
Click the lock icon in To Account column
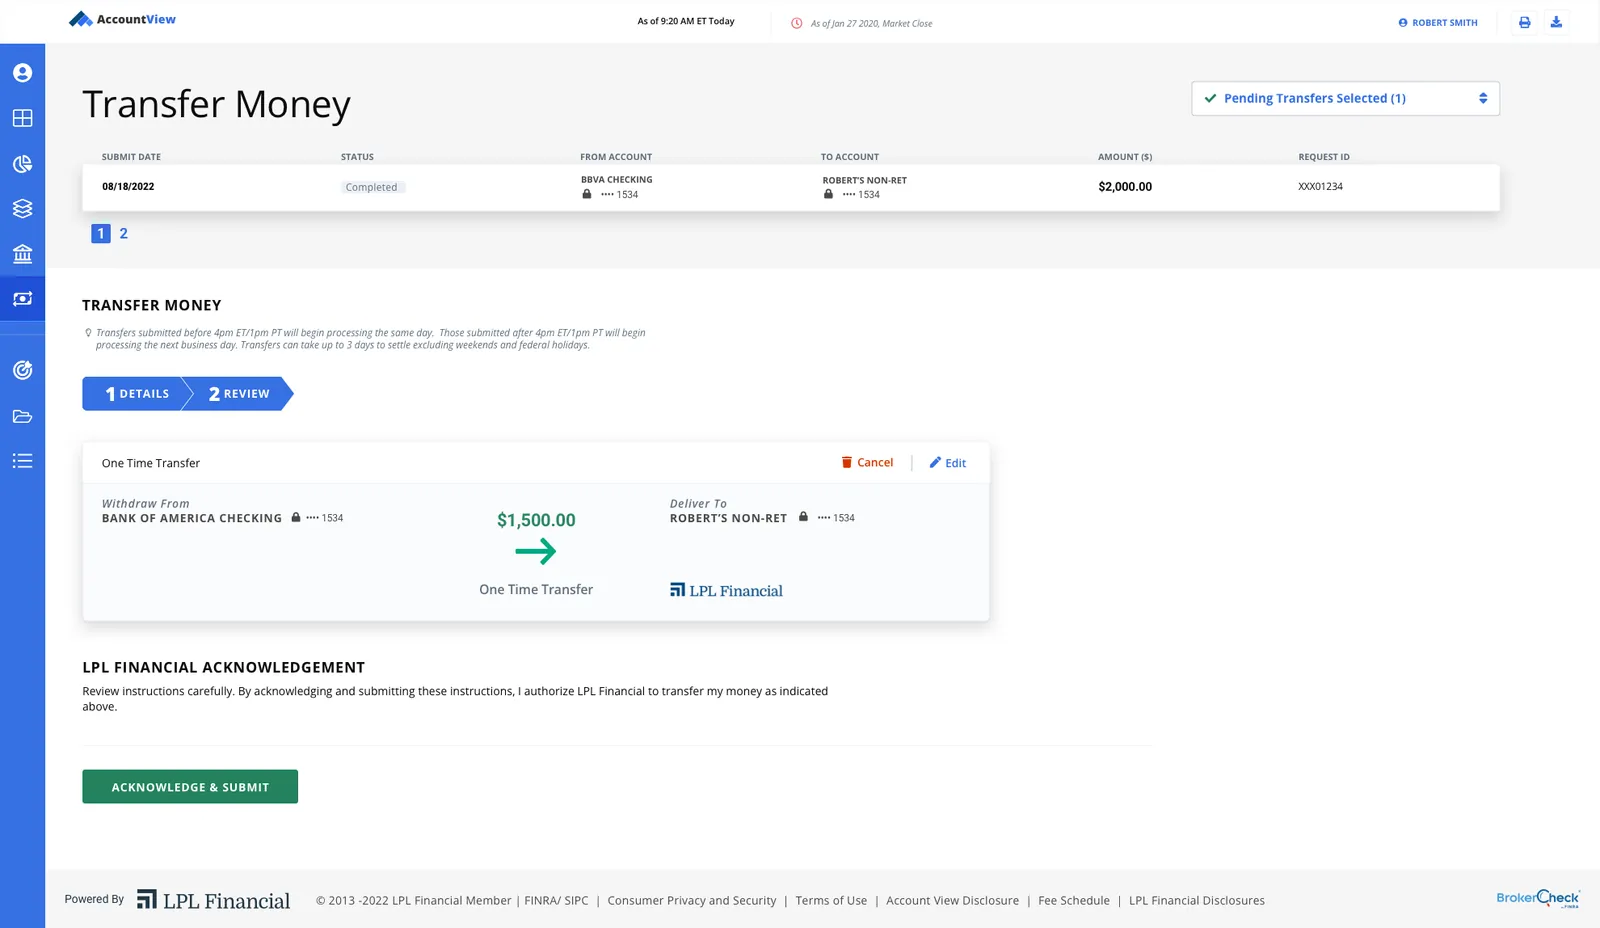[828, 194]
